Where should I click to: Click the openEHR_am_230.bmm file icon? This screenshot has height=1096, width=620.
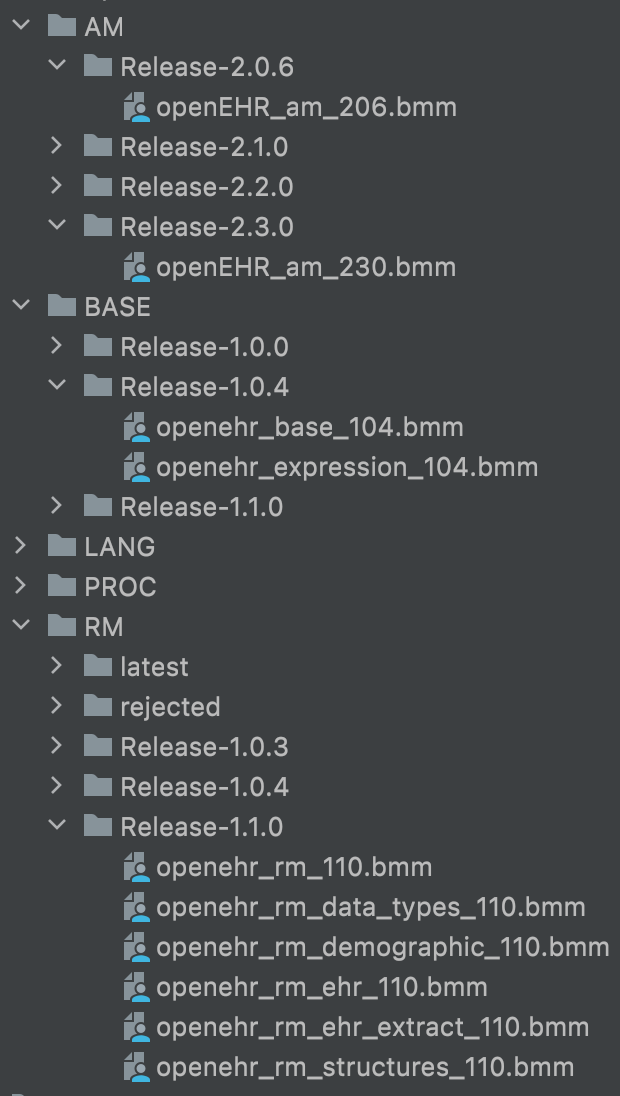click(x=136, y=267)
